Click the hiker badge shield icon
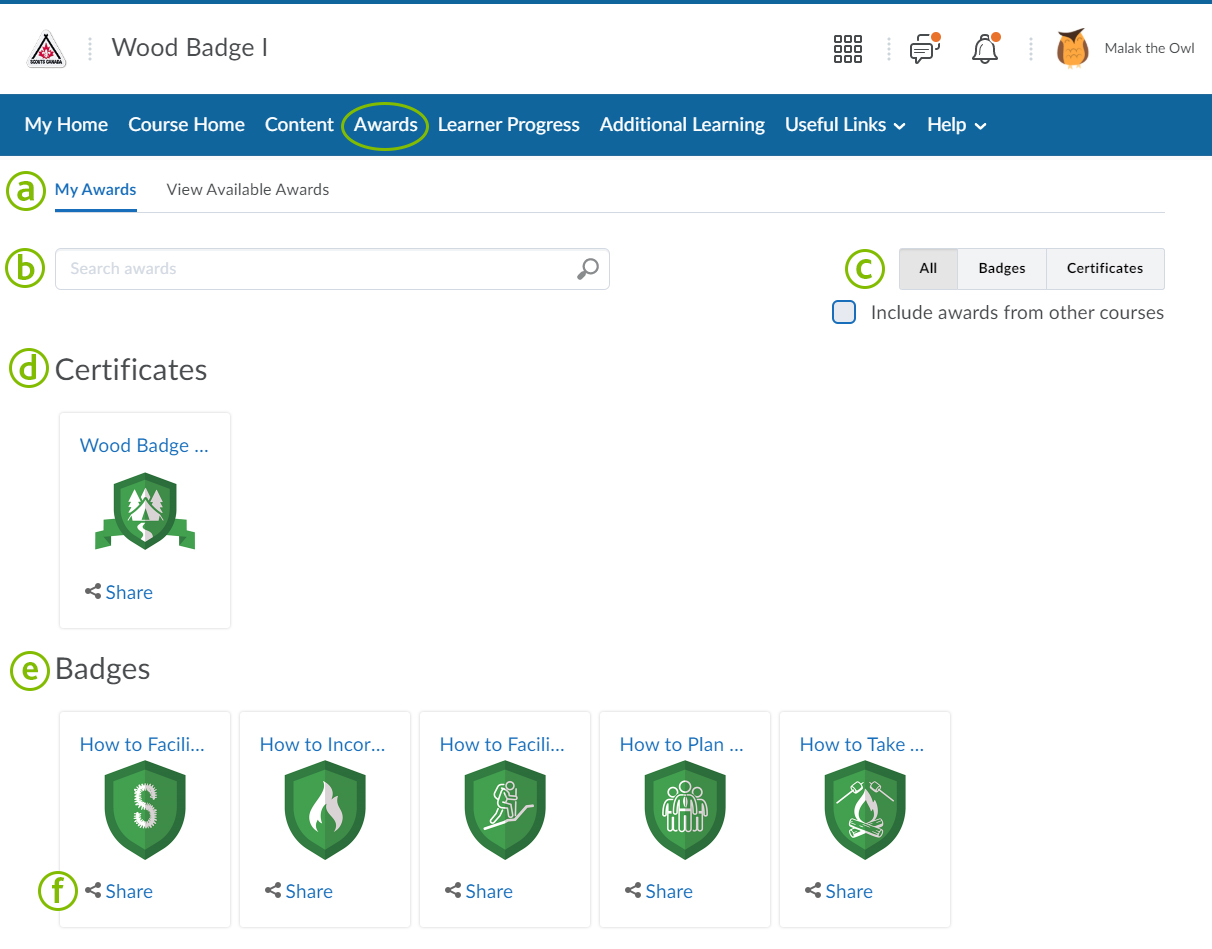Screen dimensions: 1212x949 (504, 809)
